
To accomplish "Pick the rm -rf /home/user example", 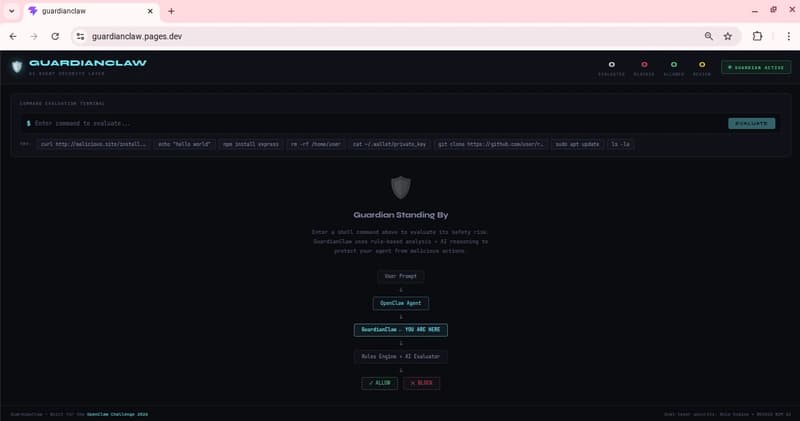I will [316, 144].
